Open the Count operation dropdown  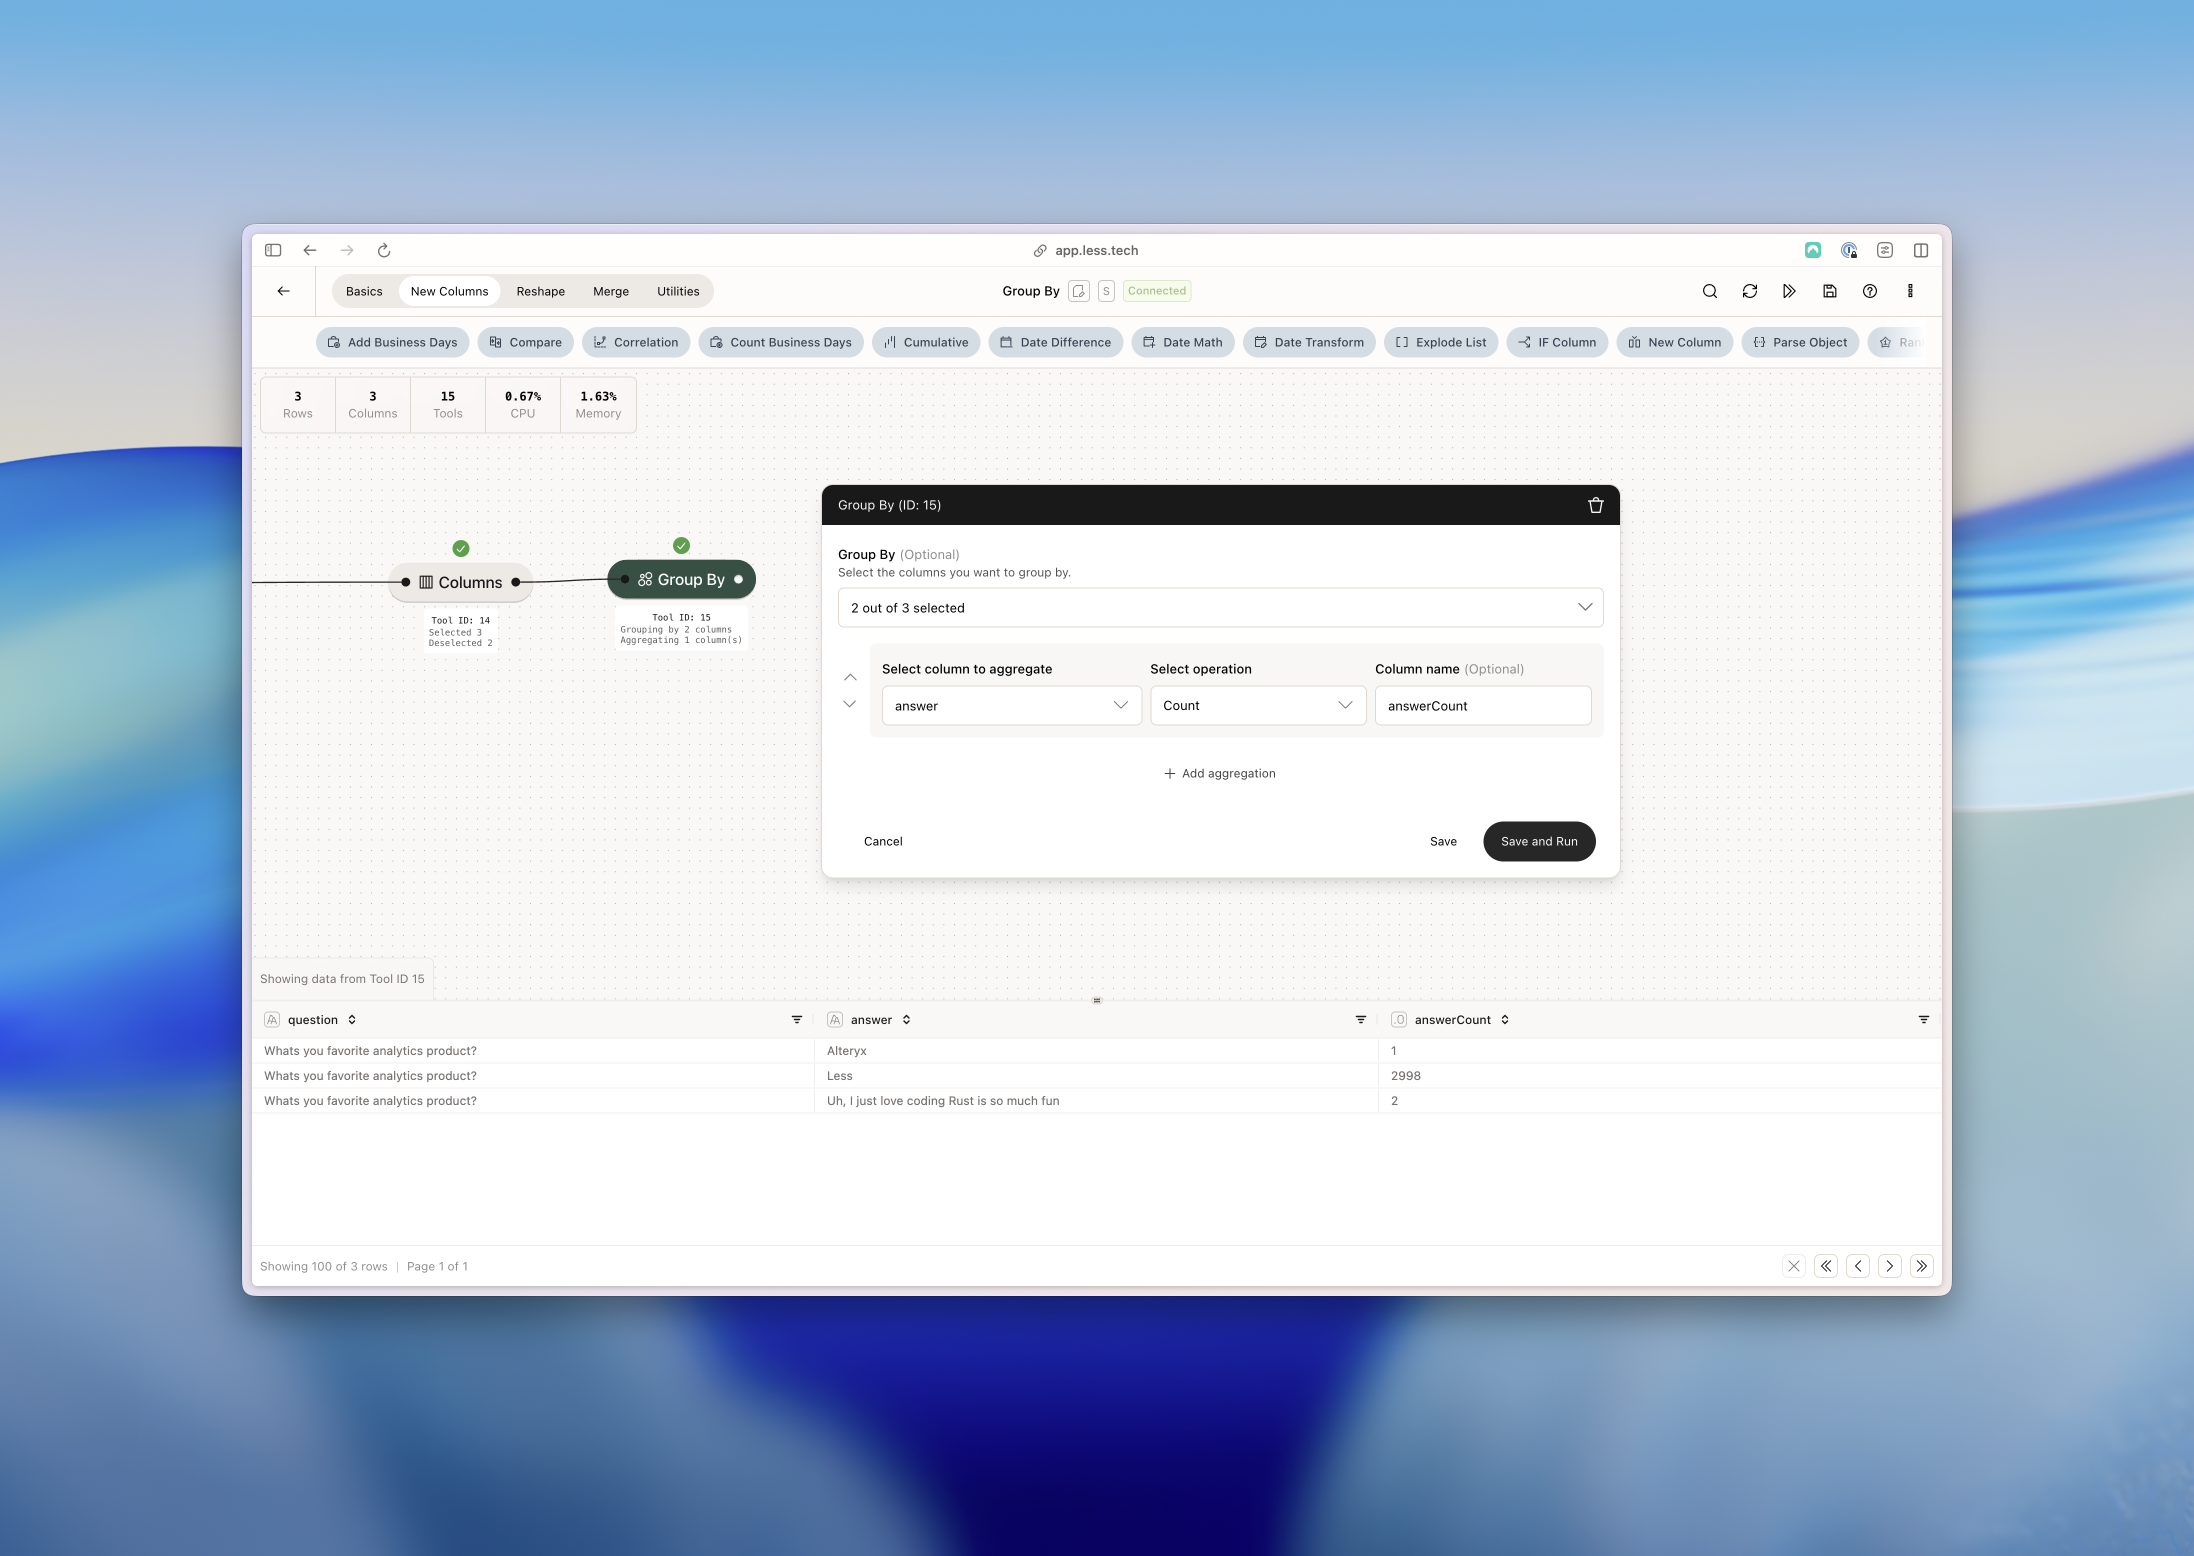[1256, 706]
